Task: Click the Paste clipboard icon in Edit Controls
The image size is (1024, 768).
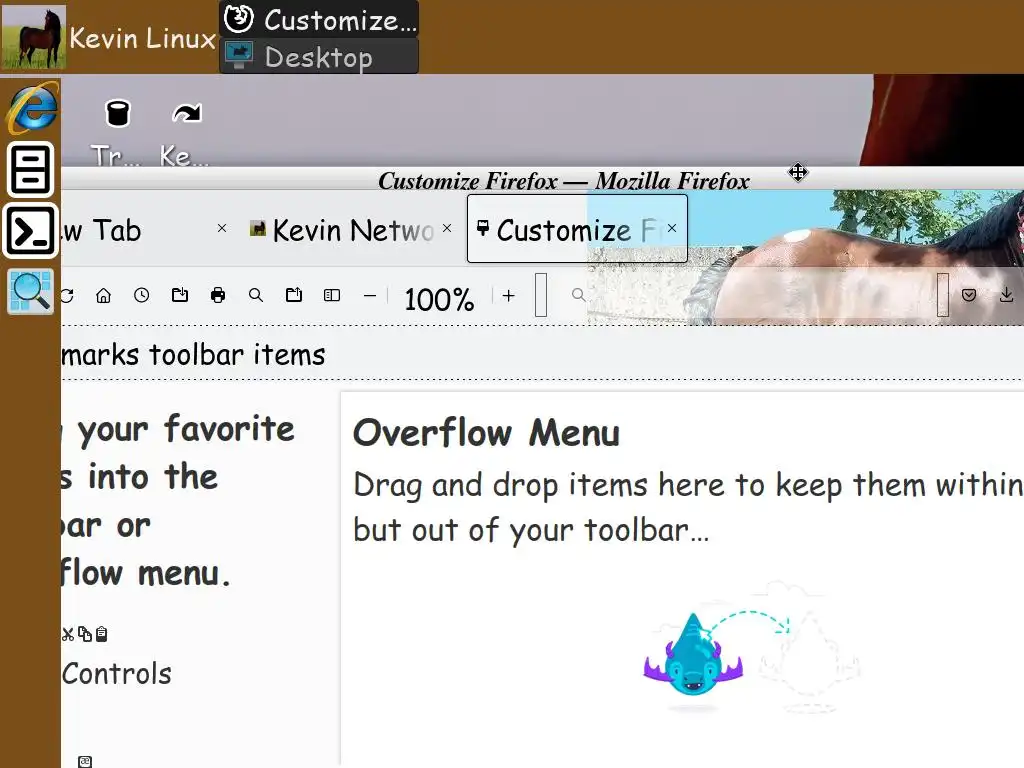Action: coord(101,634)
